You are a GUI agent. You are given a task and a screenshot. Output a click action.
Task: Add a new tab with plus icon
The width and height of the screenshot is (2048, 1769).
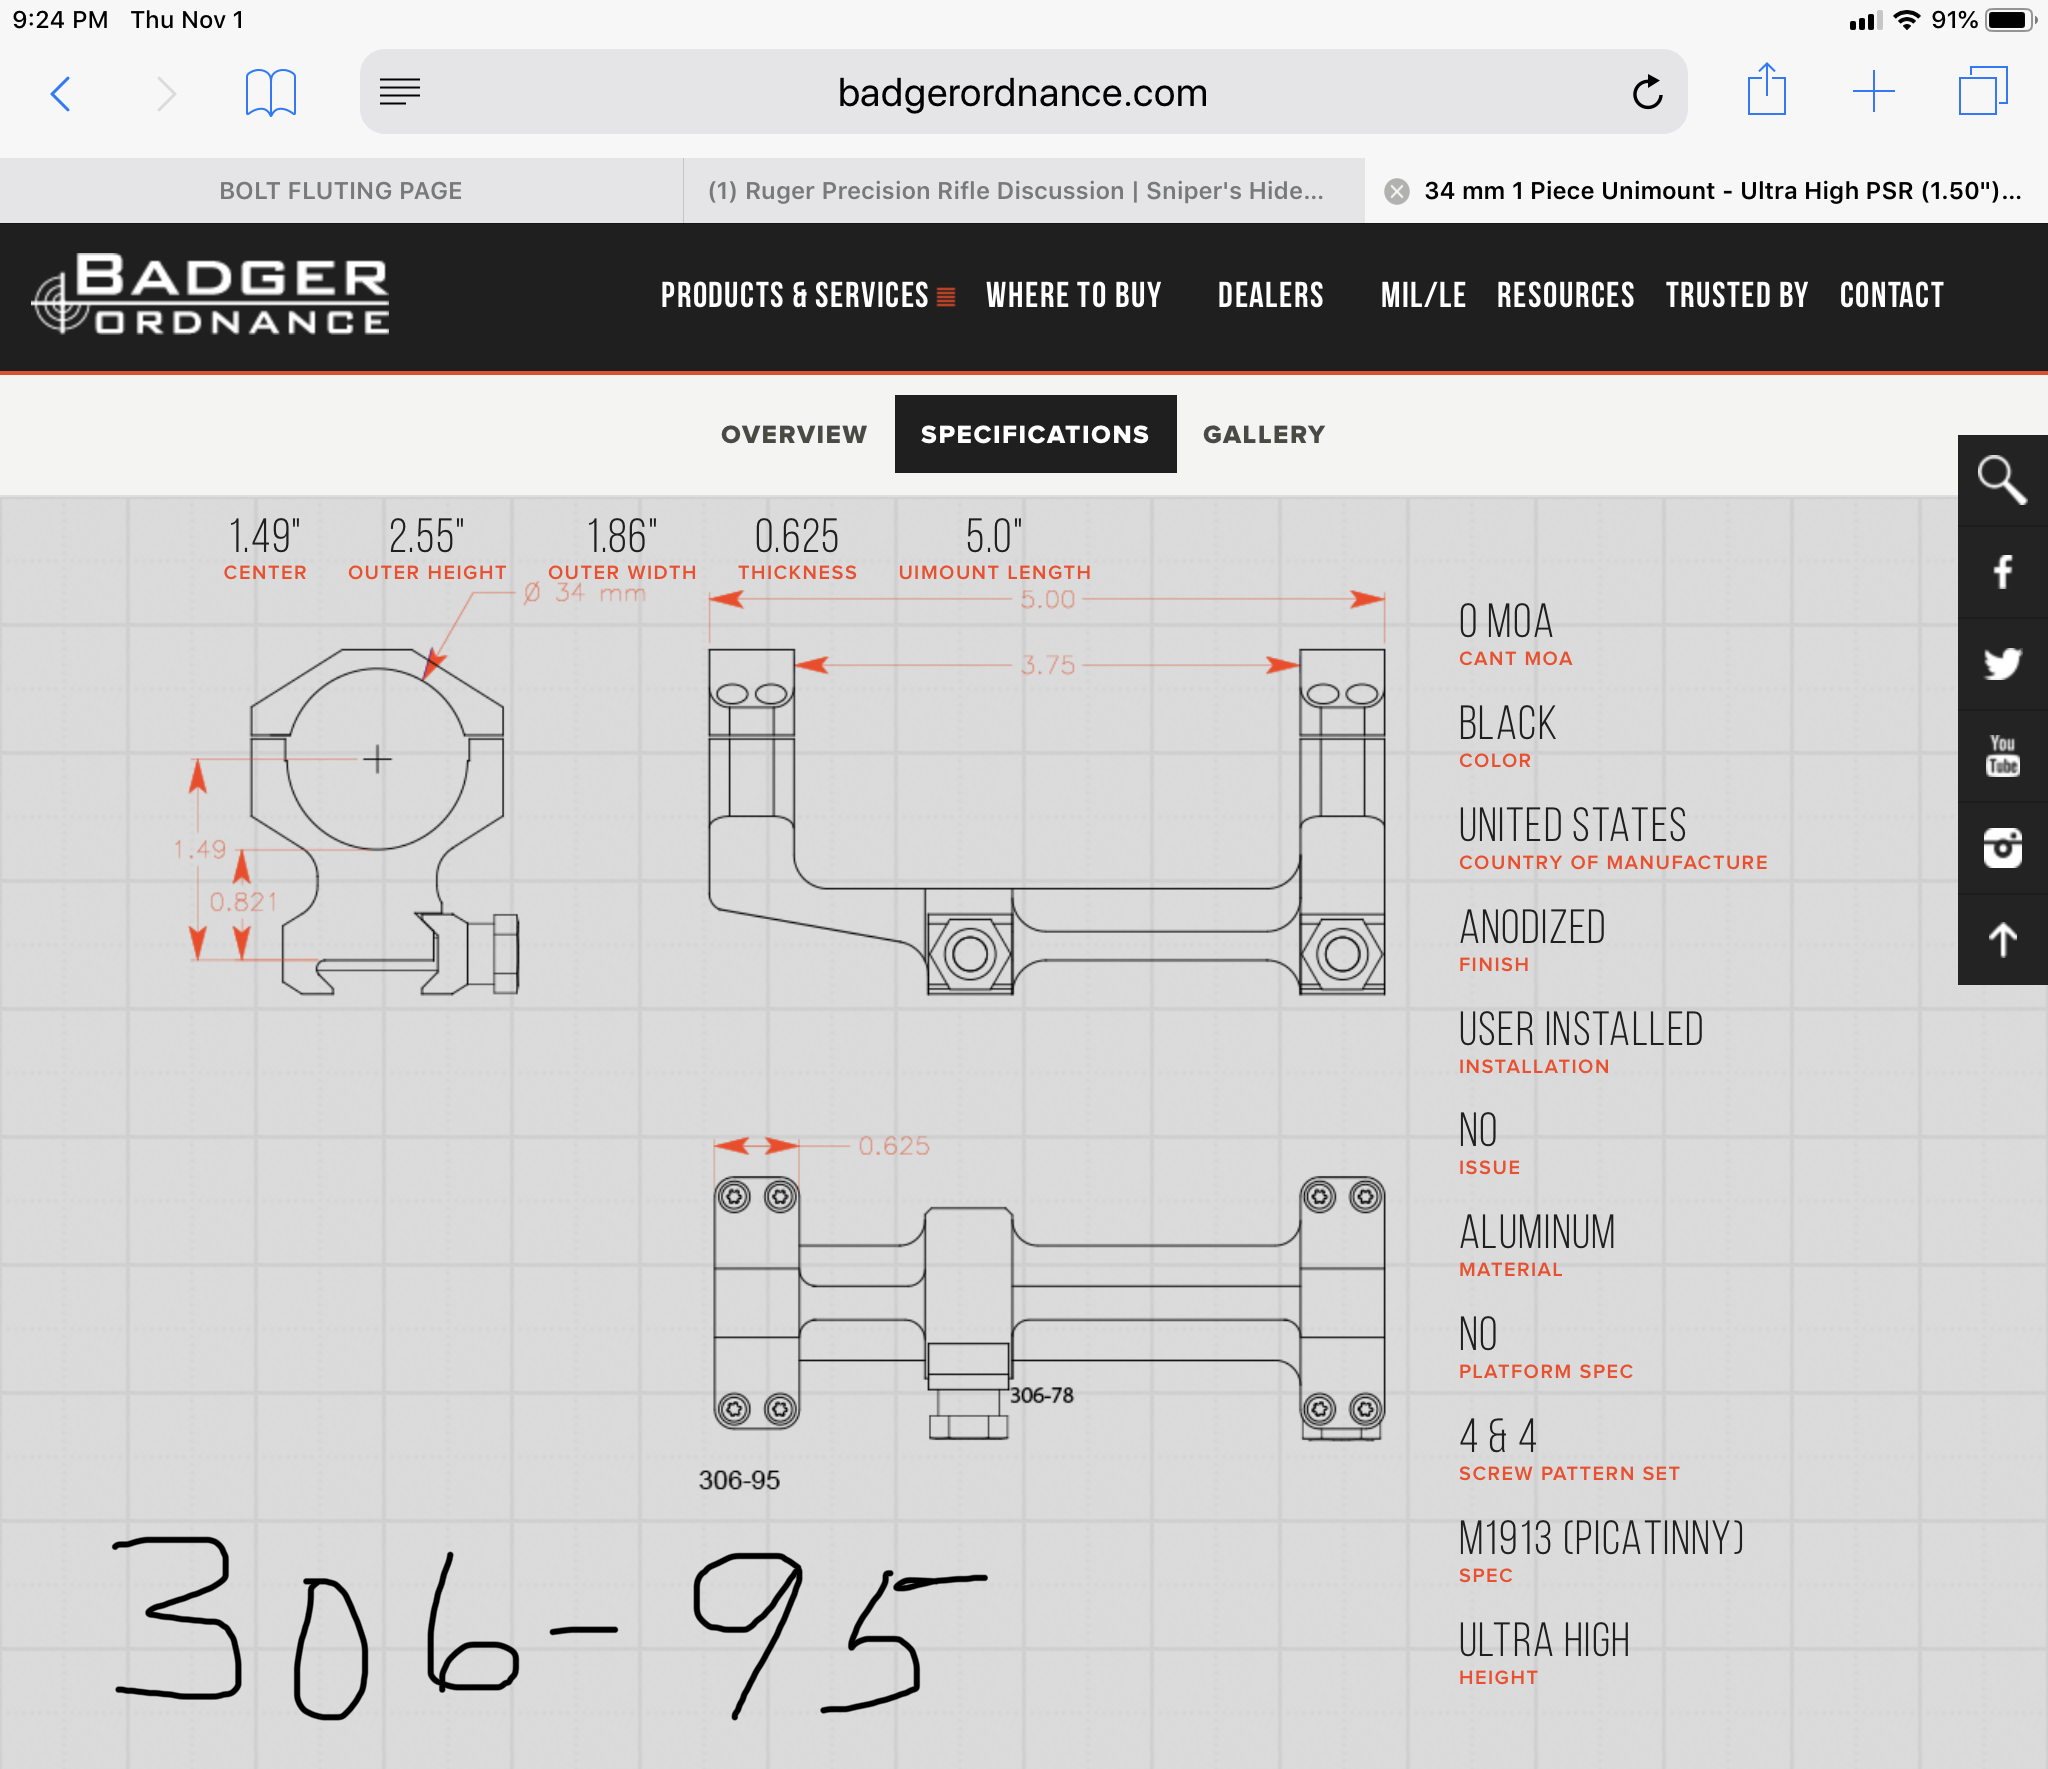tap(1873, 91)
